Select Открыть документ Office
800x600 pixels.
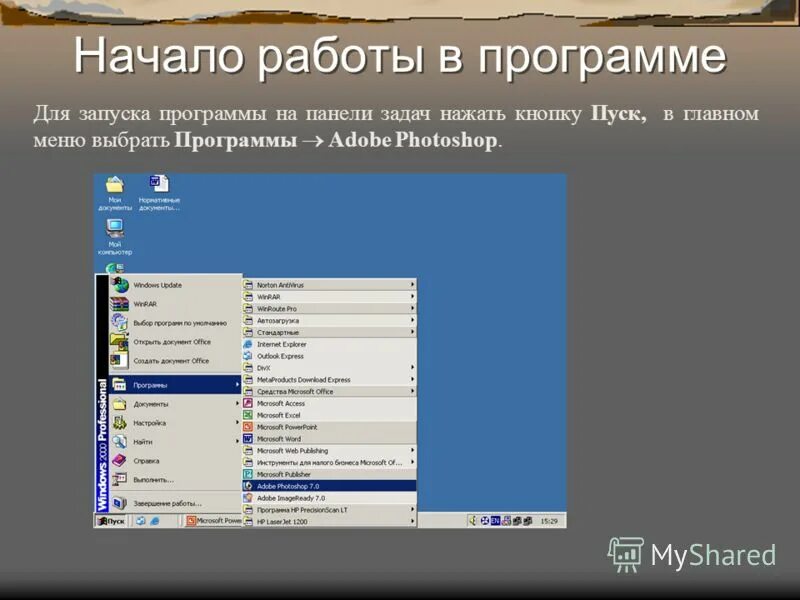(176, 342)
